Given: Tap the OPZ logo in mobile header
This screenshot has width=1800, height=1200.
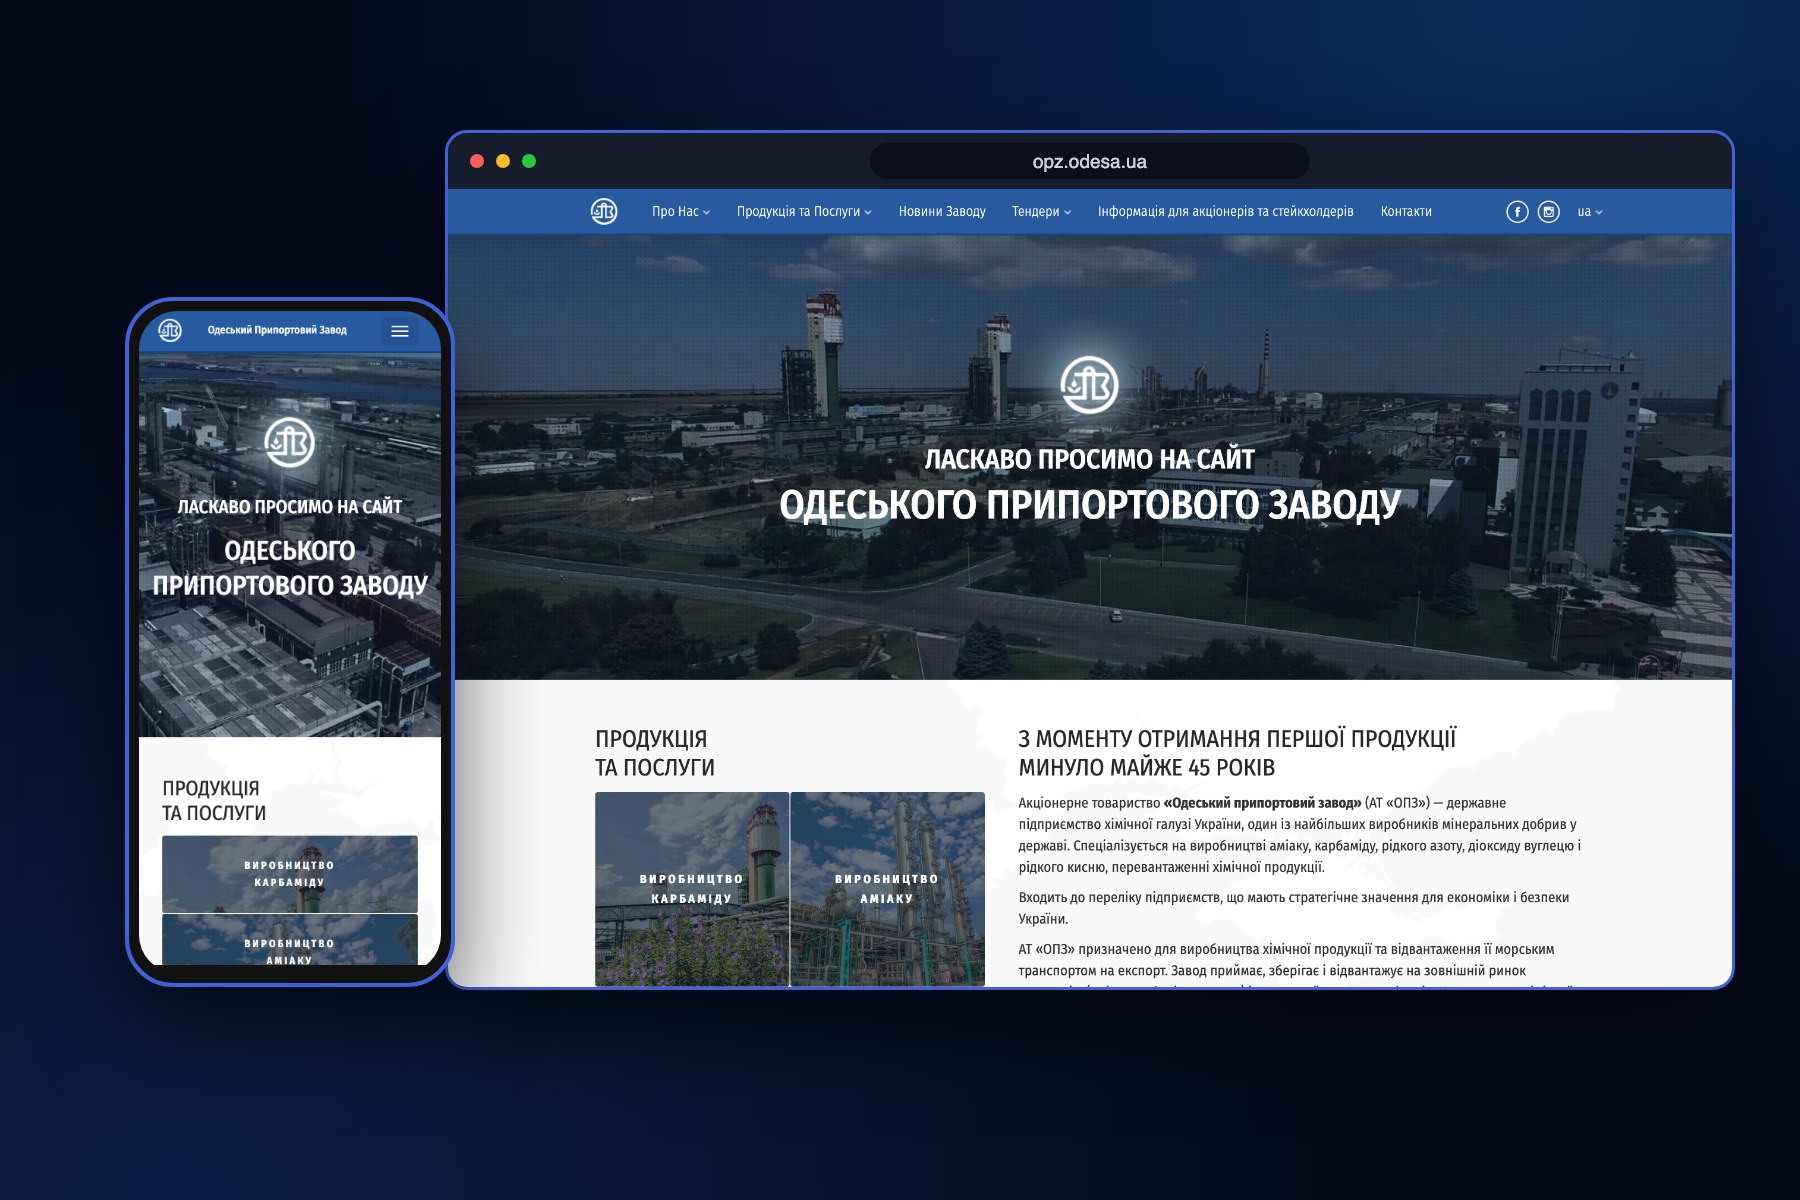Looking at the screenshot, I should click(x=170, y=330).
